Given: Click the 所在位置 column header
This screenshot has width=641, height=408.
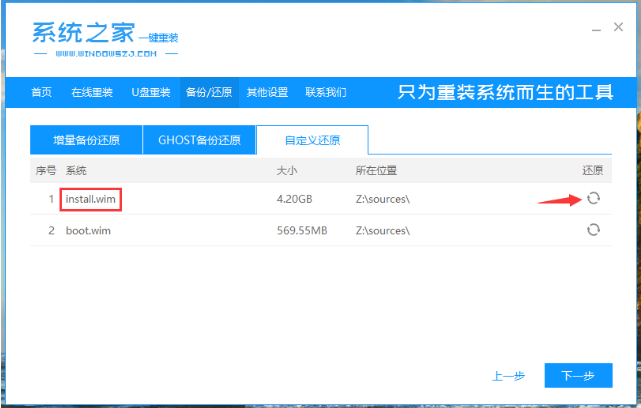Looking at the screenshot, I should 376,171.
